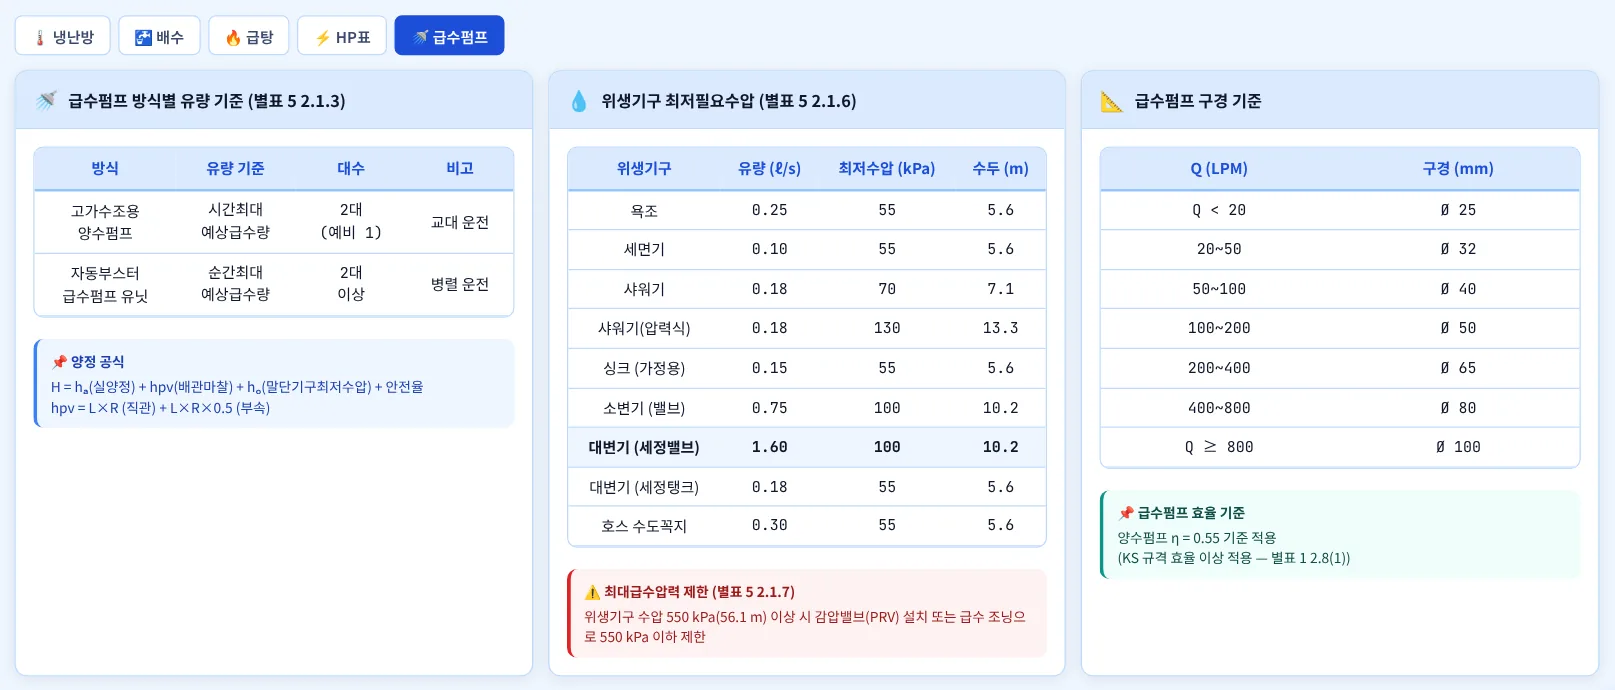Click the pin icon next to 양정 공식

pyautogui.click(x=59, y=362)
